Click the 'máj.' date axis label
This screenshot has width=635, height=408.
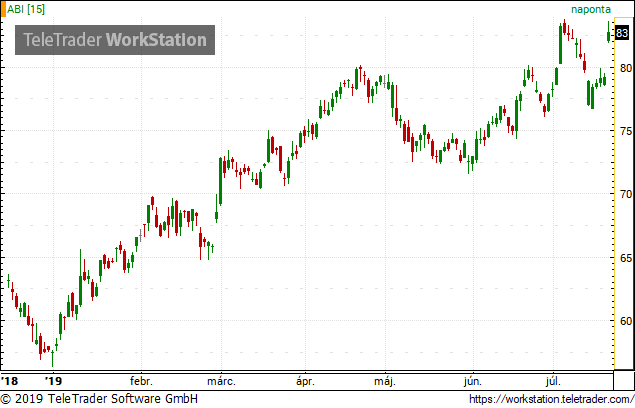click(x=385, y=382)
